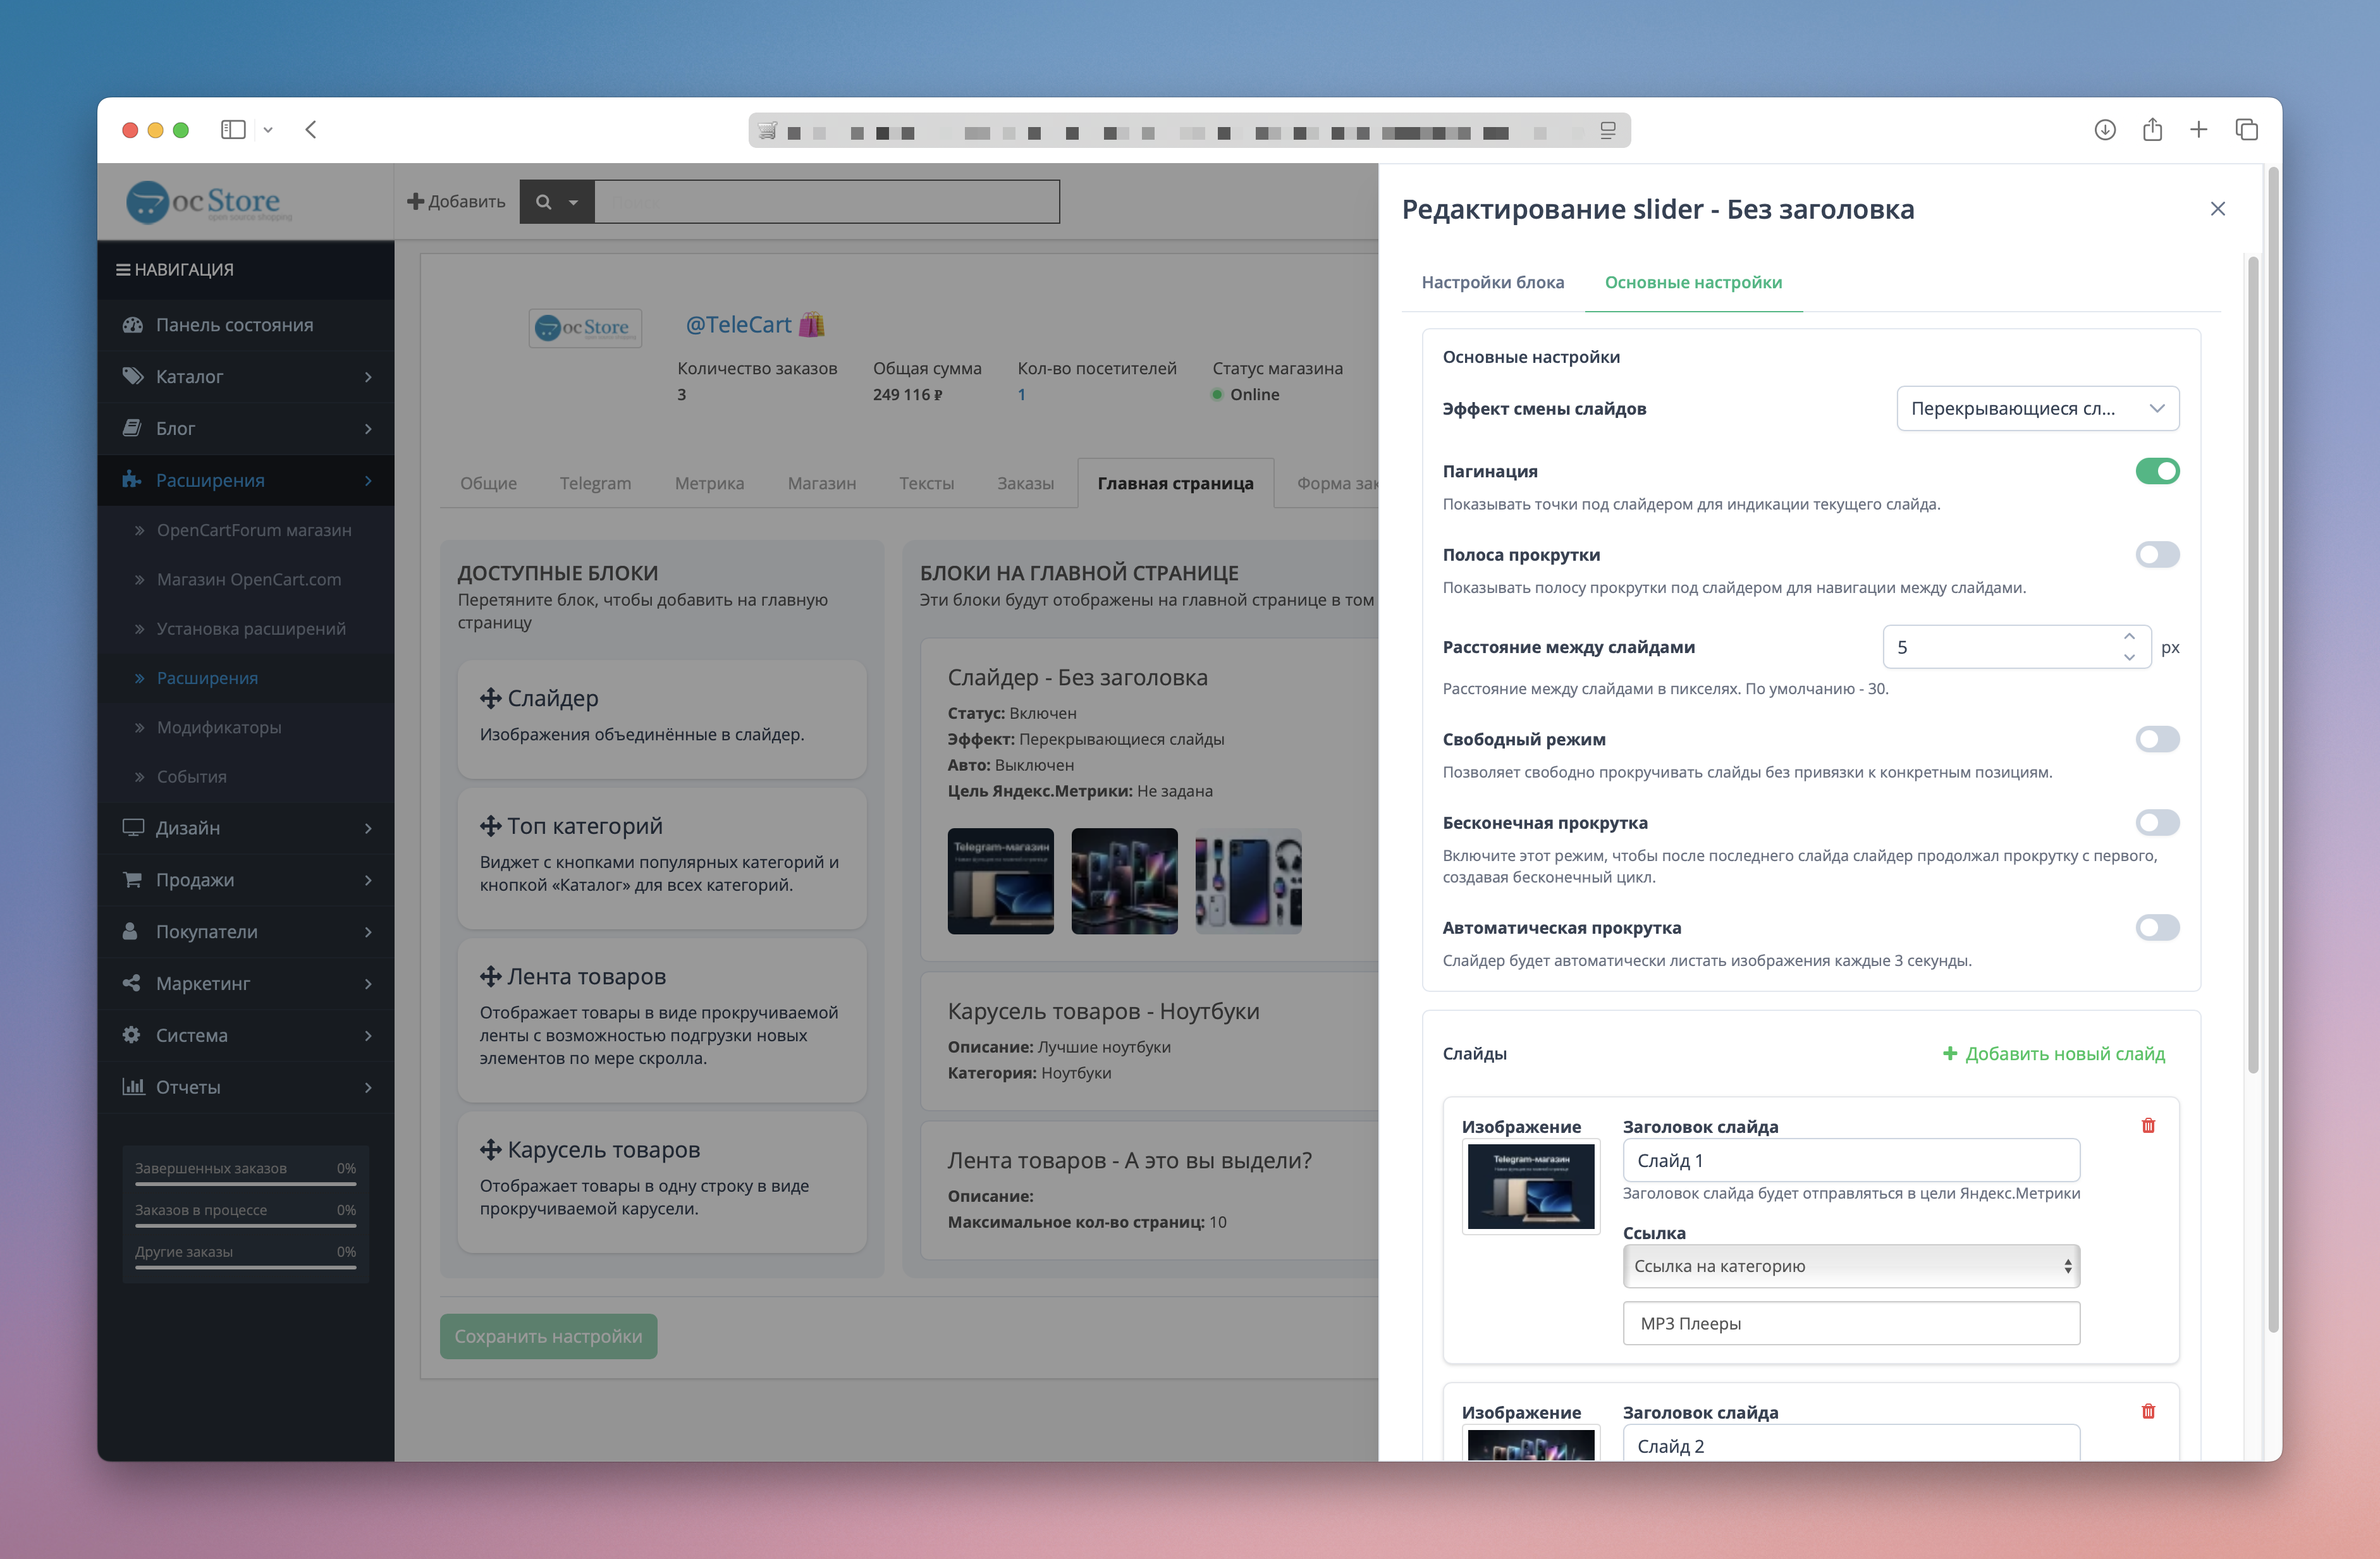This screenshot has width=2380, height=1559.
Task: Click the Safari sidebar toggle icon
Action: pyautogui.click(x=233, y=130)
